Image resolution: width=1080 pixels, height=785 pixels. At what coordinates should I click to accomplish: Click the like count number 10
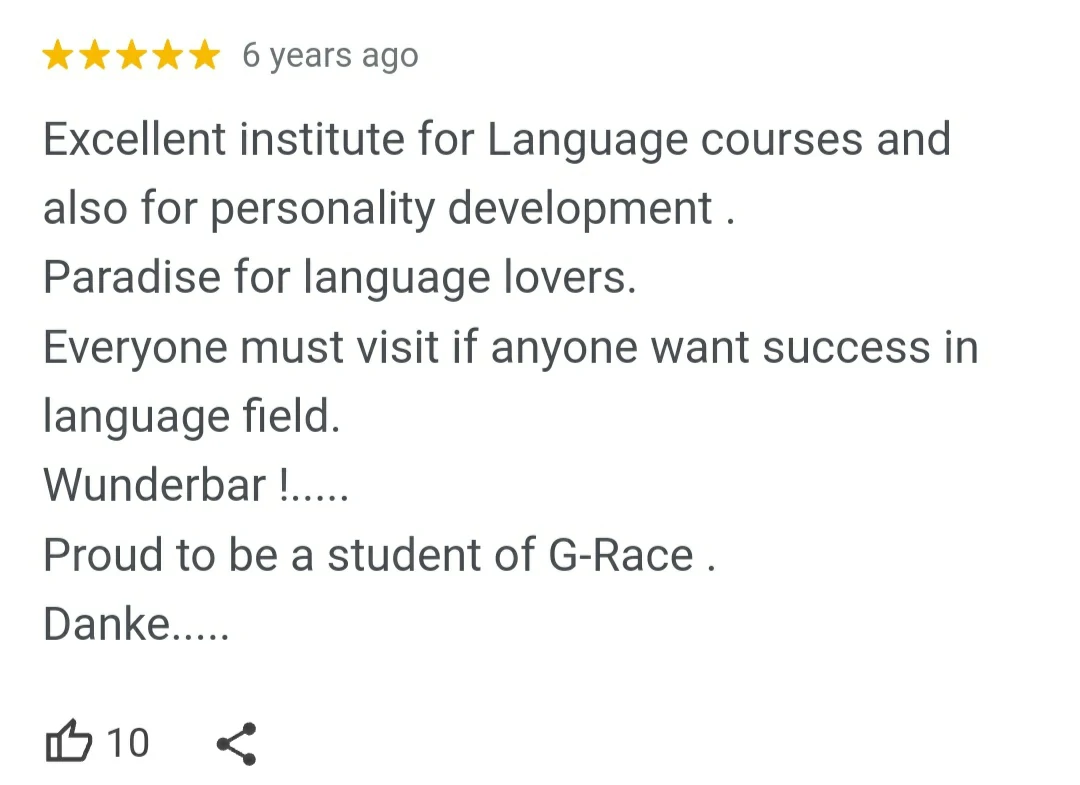click(x=127, y=744)
